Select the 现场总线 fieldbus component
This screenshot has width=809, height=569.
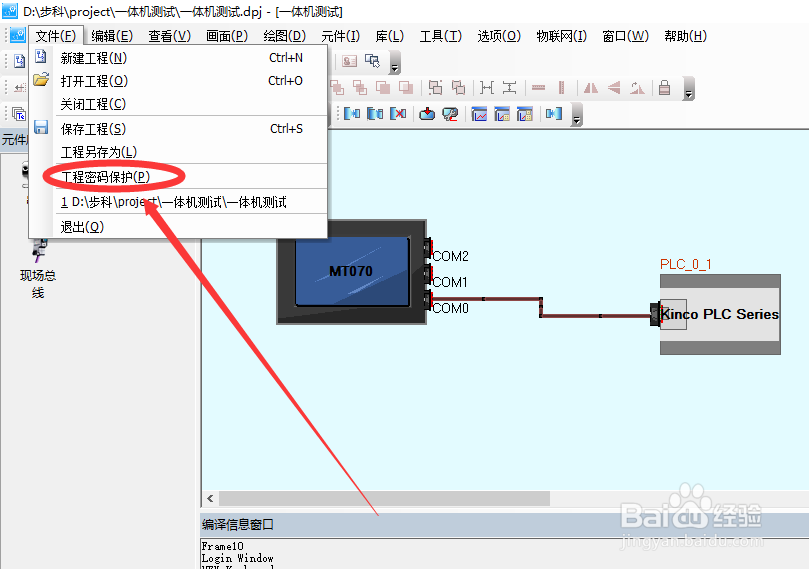click(38, 268)
